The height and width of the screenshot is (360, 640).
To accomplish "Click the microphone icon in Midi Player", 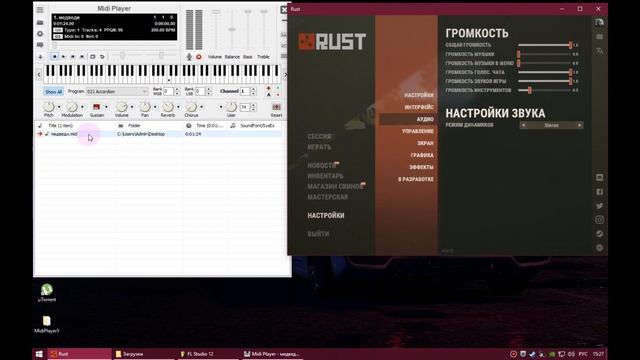I will [x=189, y=57].
